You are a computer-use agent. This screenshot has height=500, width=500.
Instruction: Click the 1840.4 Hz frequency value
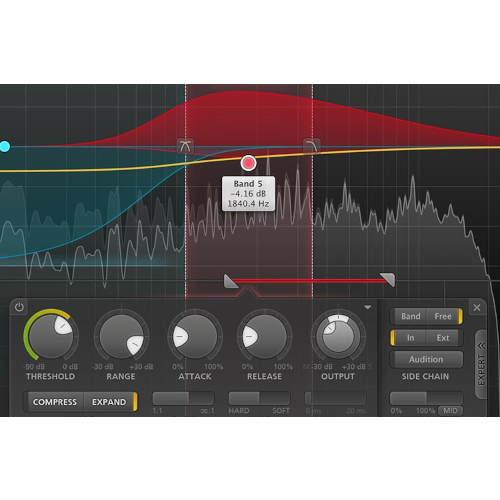point(248,204)
